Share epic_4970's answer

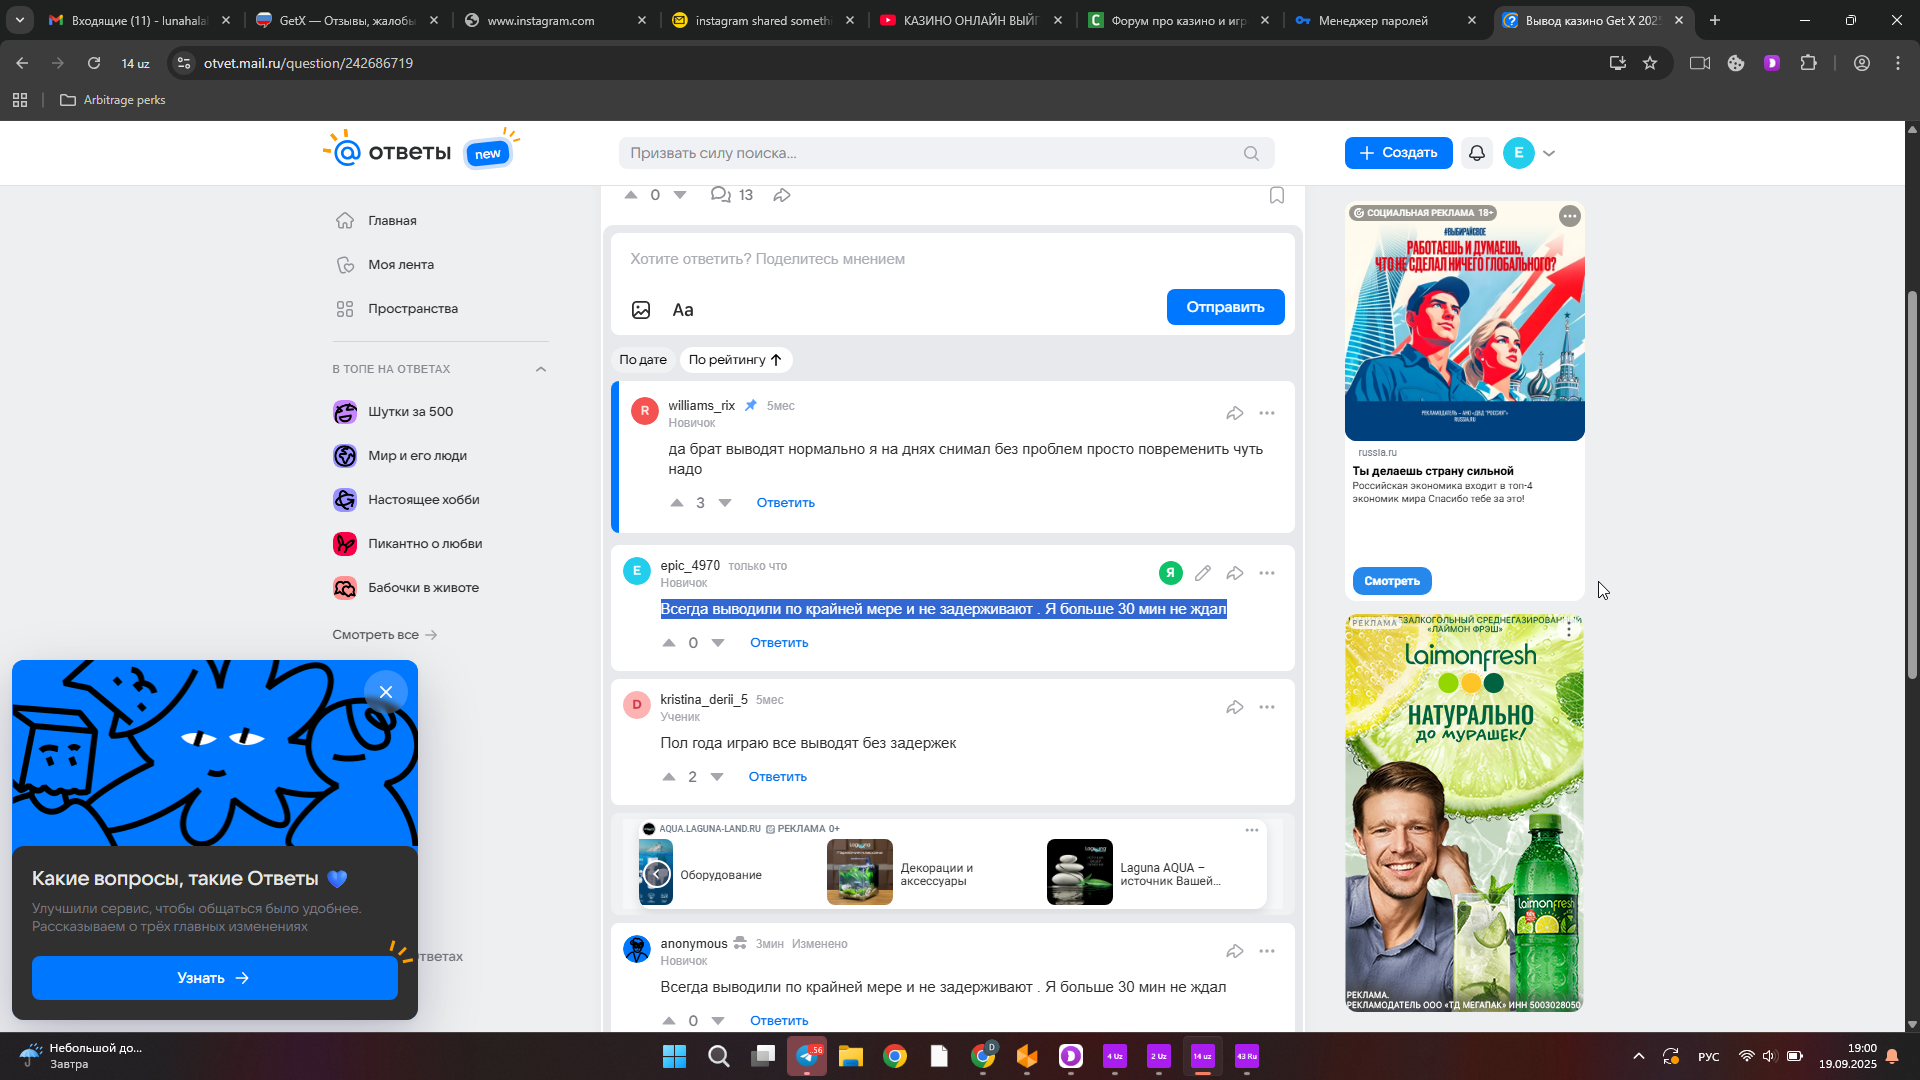(x=1235, y=573)
